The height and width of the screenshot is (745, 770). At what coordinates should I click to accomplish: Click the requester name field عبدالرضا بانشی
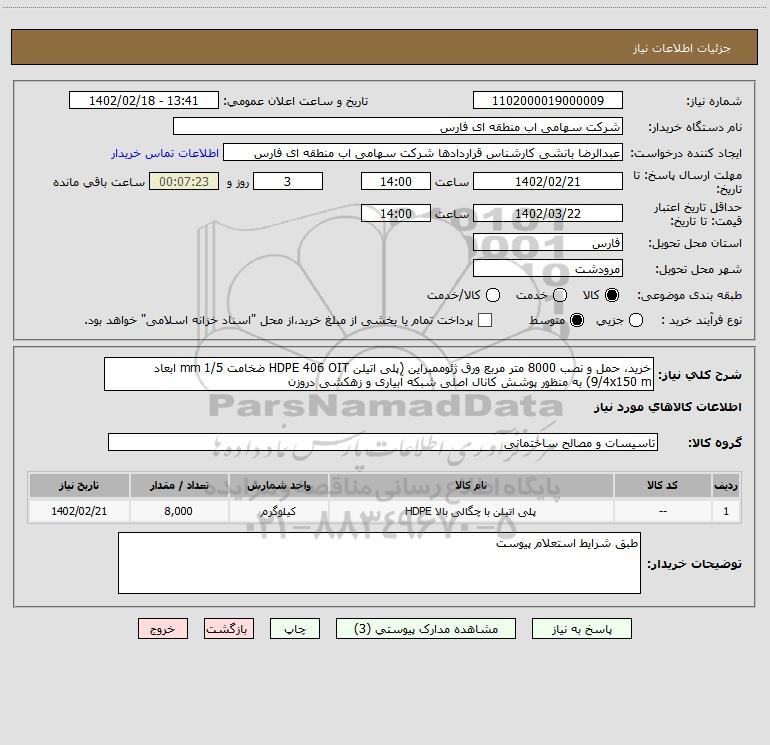(x=423, y=153)
